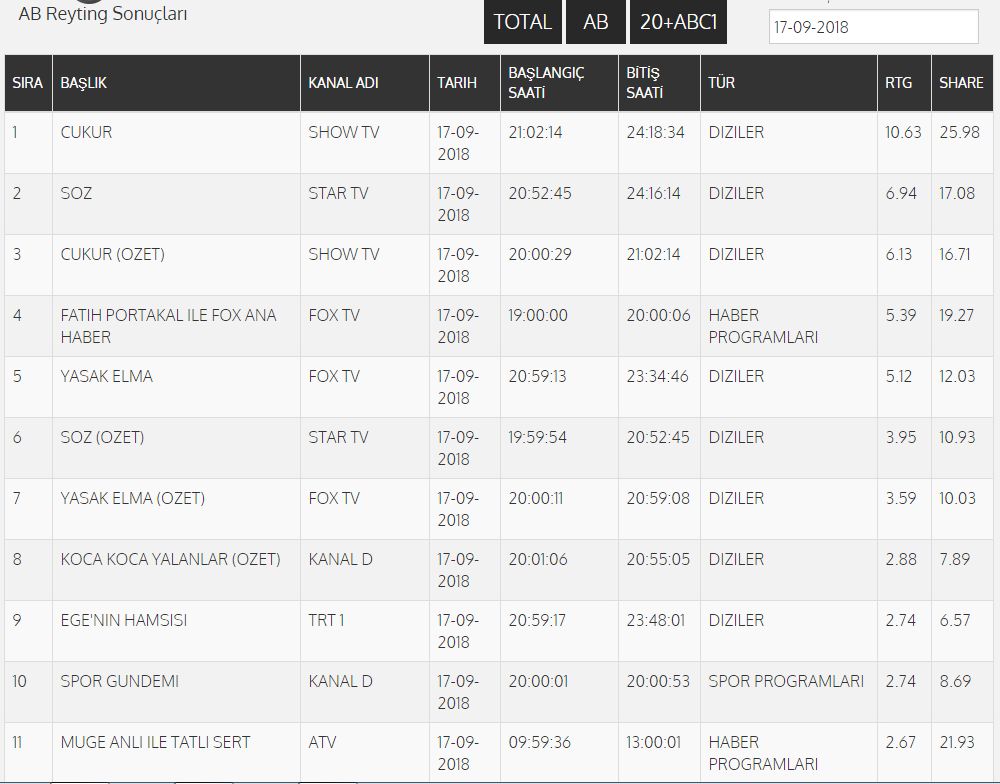Select the RTG value 5.12
This screenshot has width=1000, height=784.
(x=899, y=376)
